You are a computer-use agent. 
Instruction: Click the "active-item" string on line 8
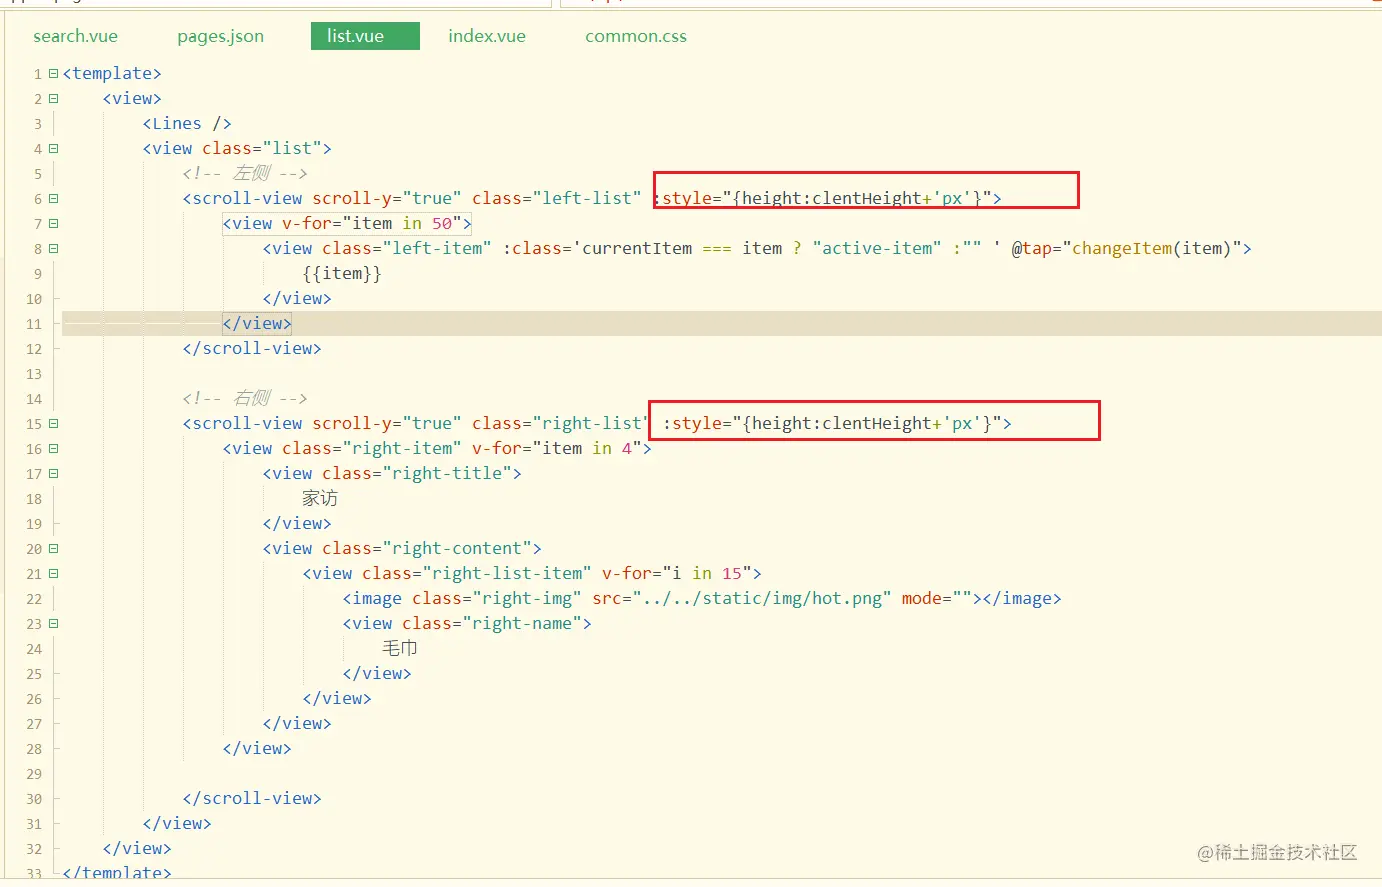877,248
